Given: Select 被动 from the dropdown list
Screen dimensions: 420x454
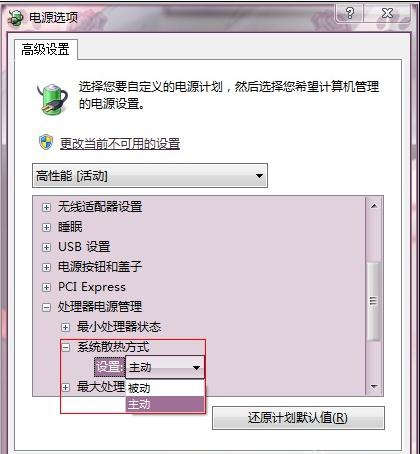Looking at the screenshot, I should pyautogui.click(x=165, y=388).
